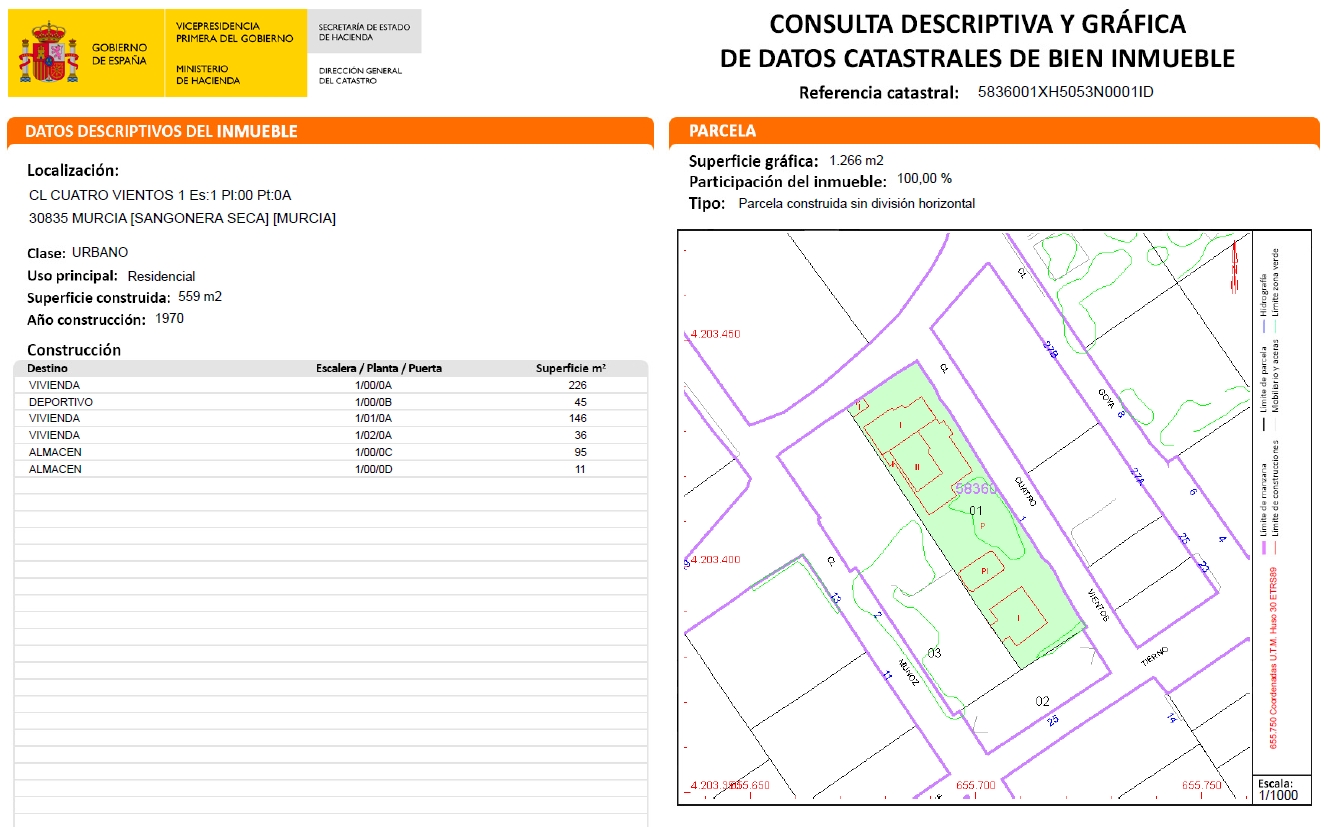Click the '1.266 m2' graphic surface value

tap(856, 160)
